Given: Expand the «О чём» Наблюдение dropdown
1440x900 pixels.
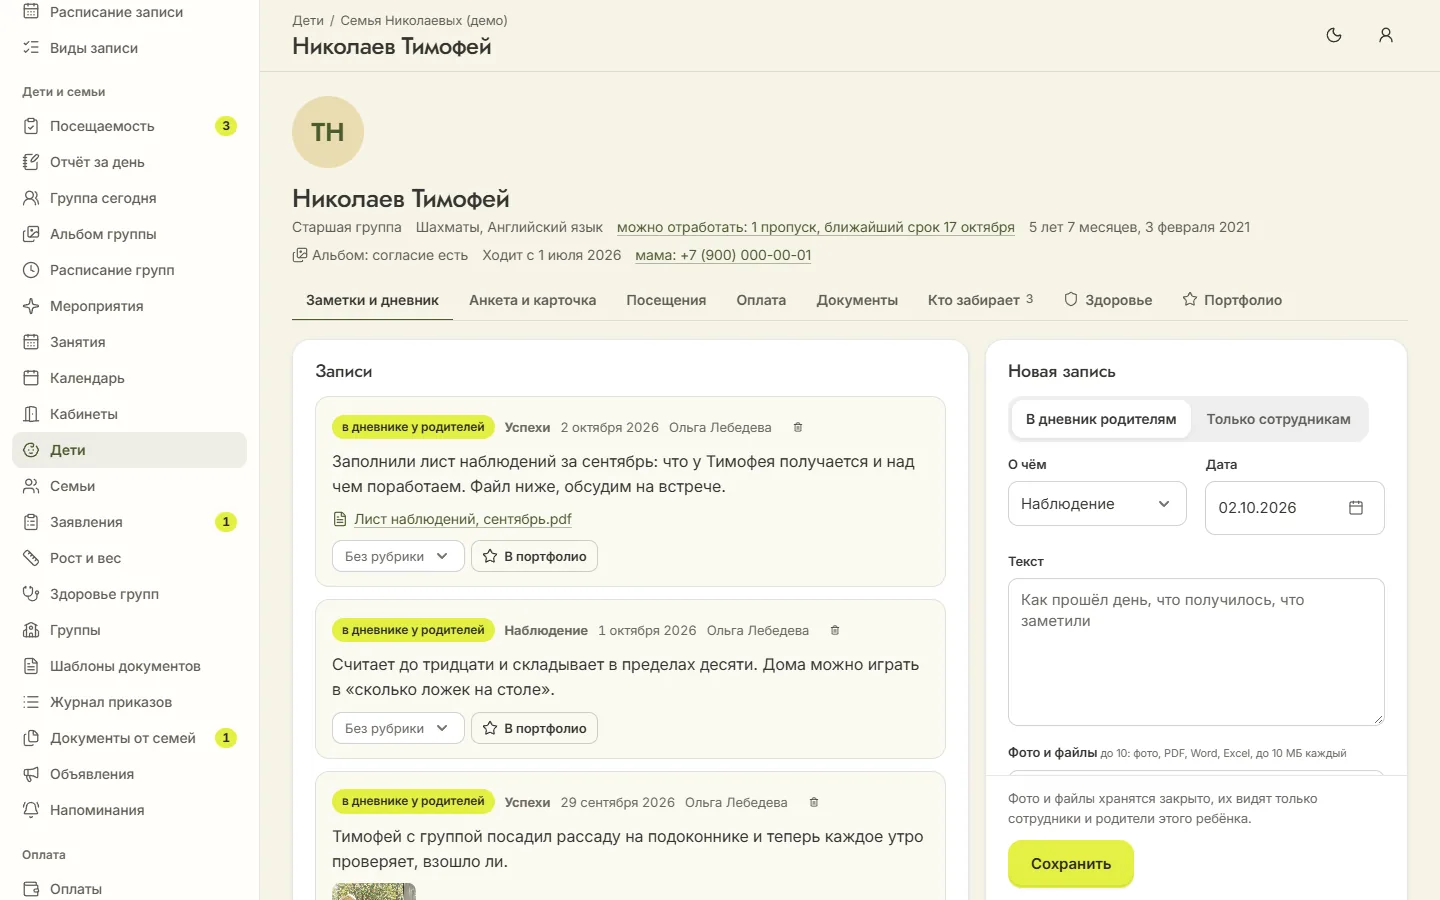Looking at the screenshot, I should click(x=1097, y=504).
